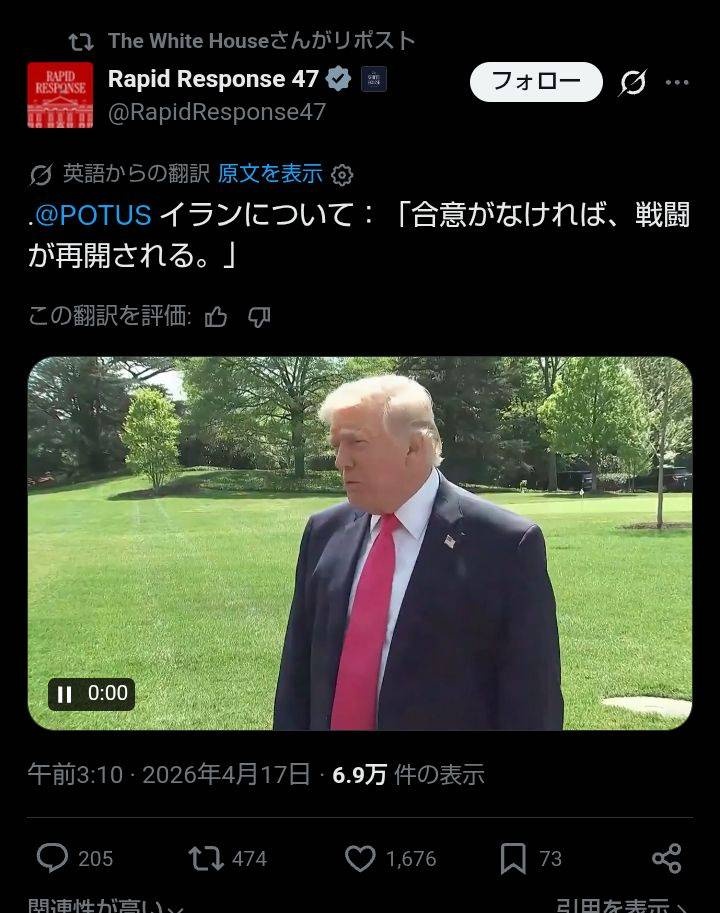The height and width of the screenshot is (913, 720).
Task: Show original text via 原文を表示
Action: [270, 174]
